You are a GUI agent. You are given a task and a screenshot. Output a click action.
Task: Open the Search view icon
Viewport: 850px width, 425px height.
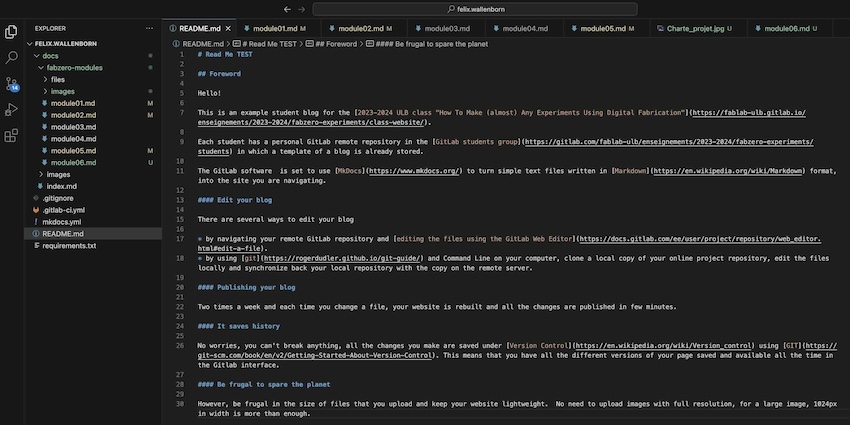click(11, 57)
